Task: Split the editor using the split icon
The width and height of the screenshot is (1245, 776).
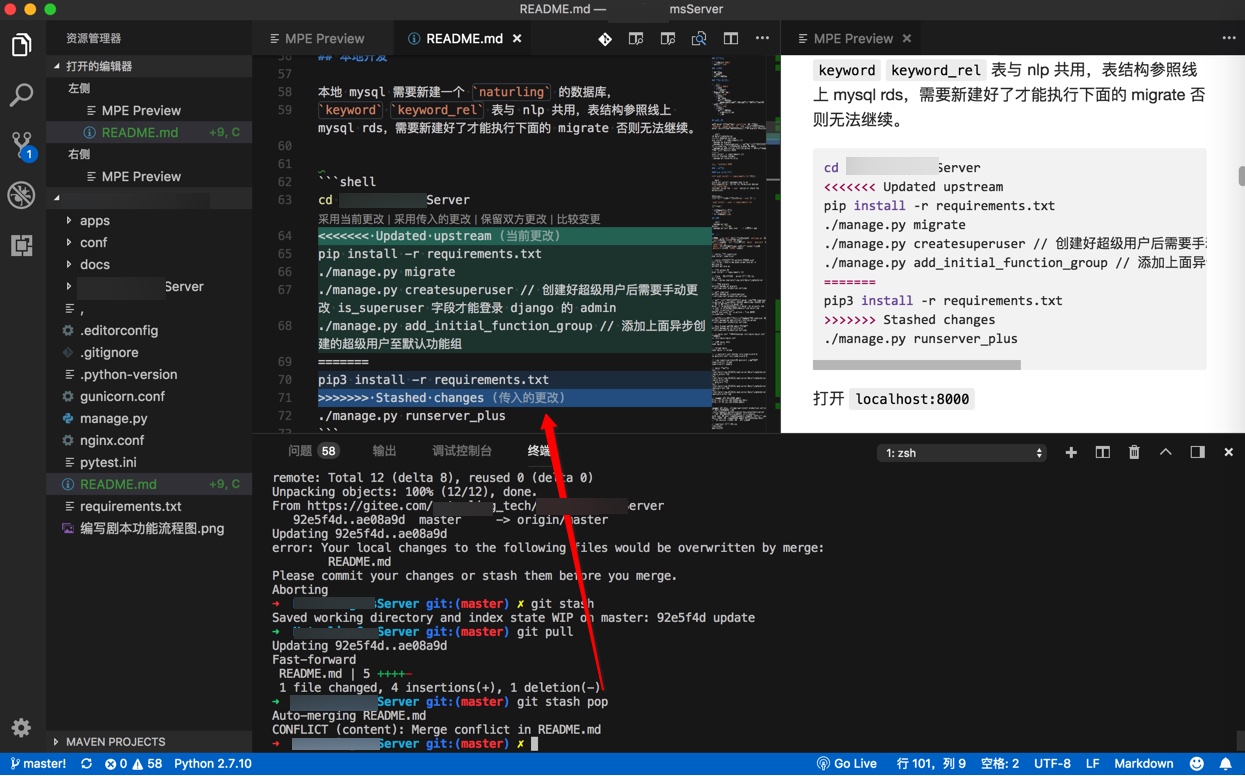Action: click(731, 39)
